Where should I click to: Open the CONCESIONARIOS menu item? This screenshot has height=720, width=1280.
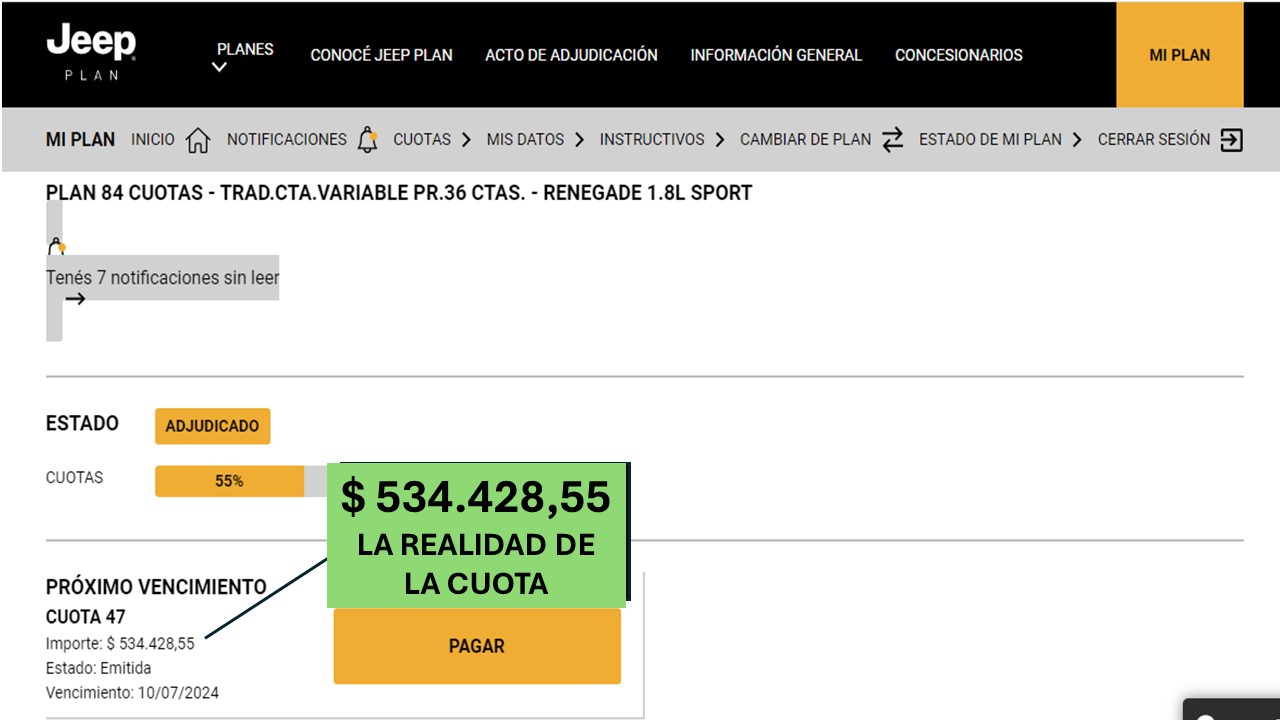959,55
